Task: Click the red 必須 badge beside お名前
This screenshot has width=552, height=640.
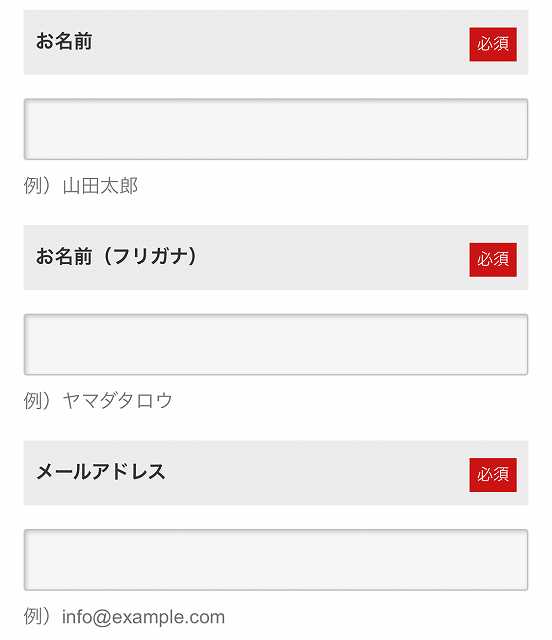Action: pyautogui.click(x=493, y=44)
